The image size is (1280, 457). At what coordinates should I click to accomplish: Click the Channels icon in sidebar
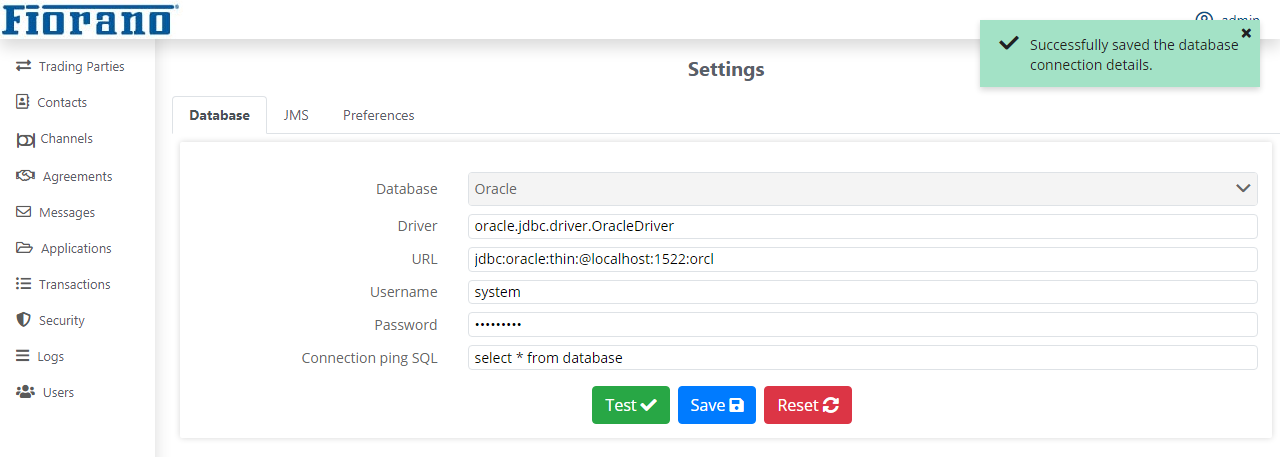25,139
